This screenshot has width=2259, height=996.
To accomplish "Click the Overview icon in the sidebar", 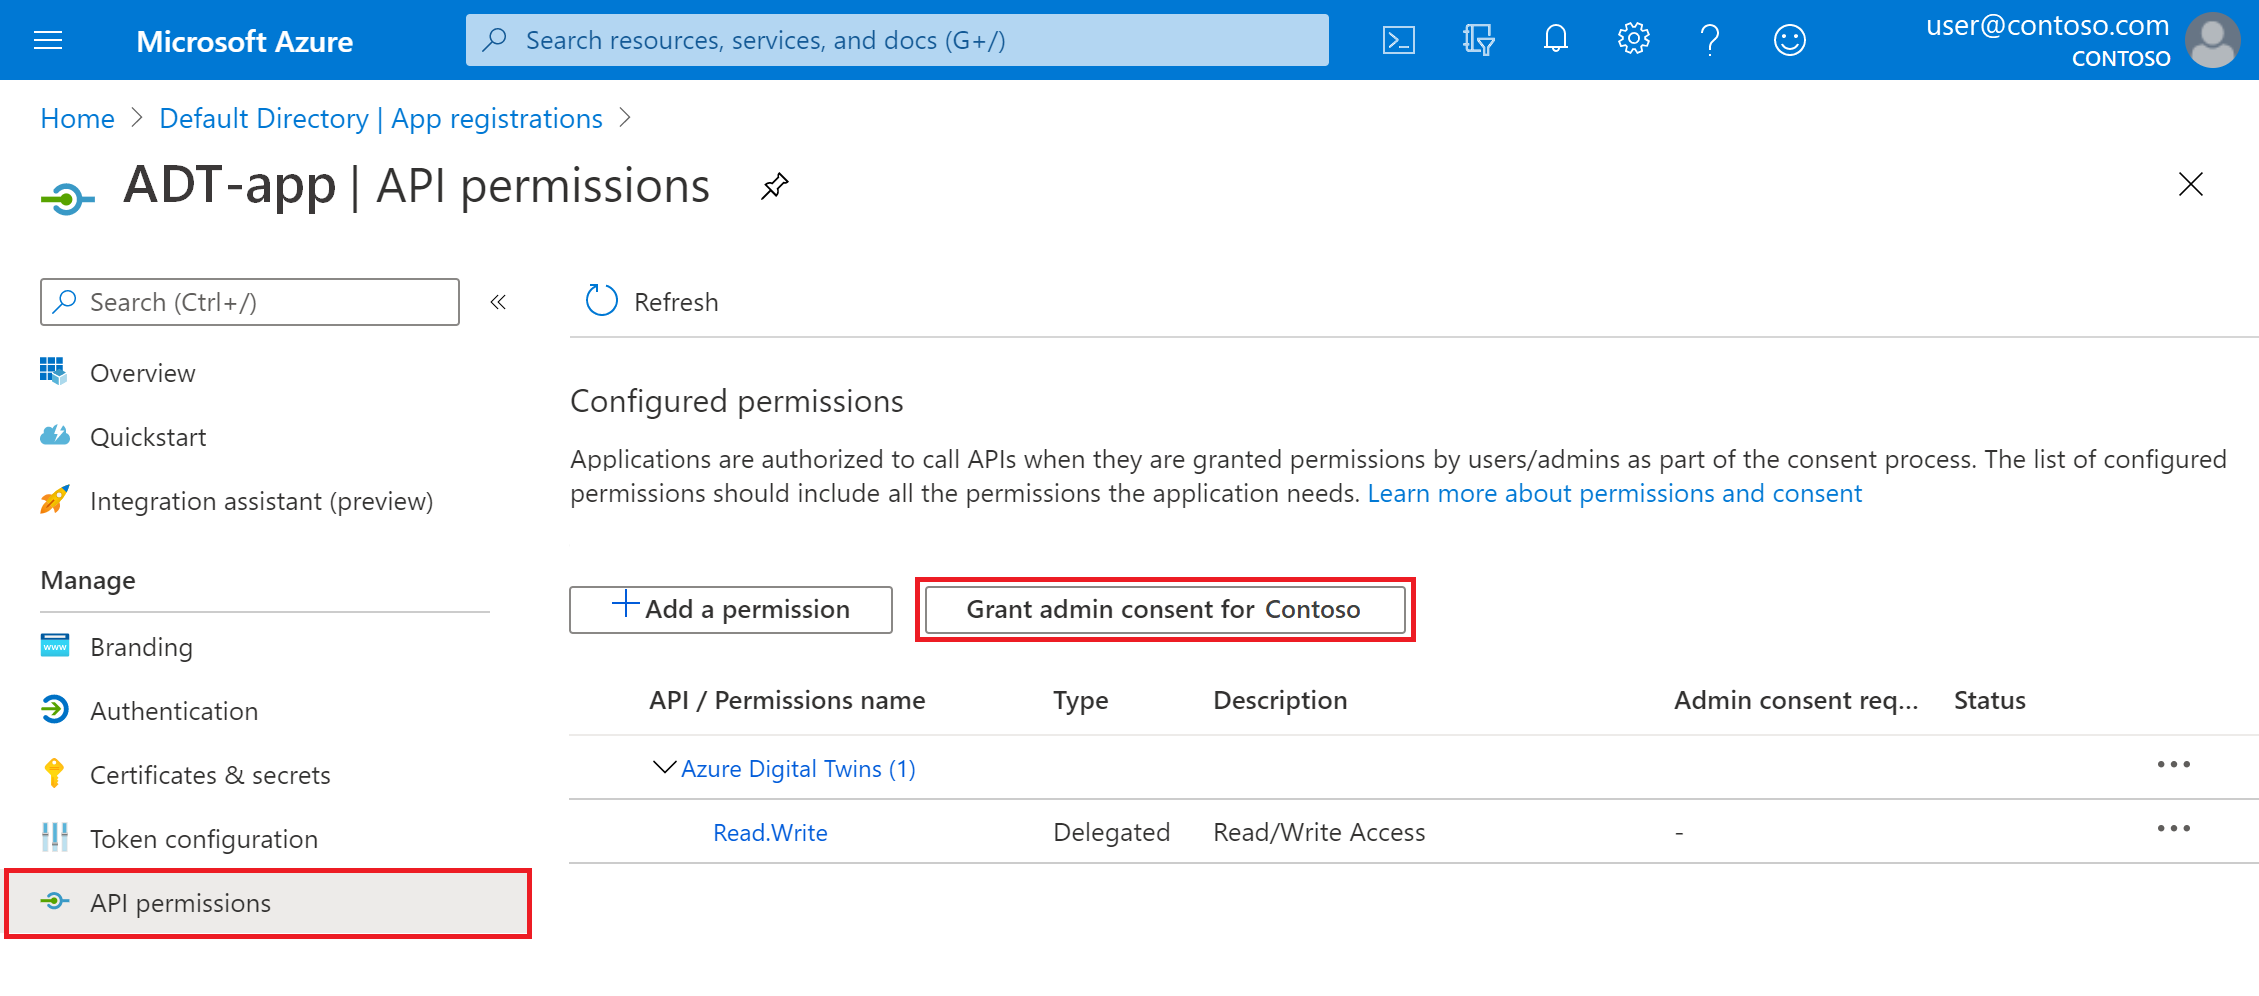I will click(53, 371).
